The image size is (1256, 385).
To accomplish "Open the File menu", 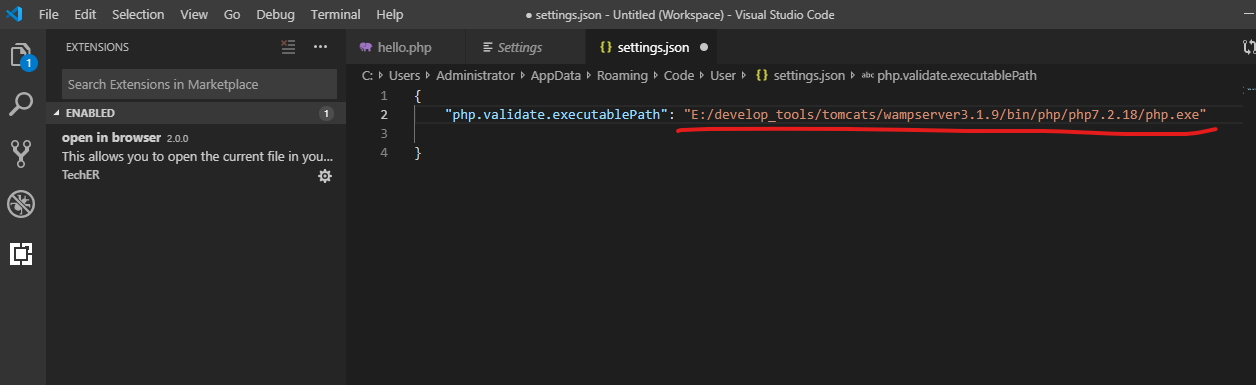I will (x=48, y=15).
